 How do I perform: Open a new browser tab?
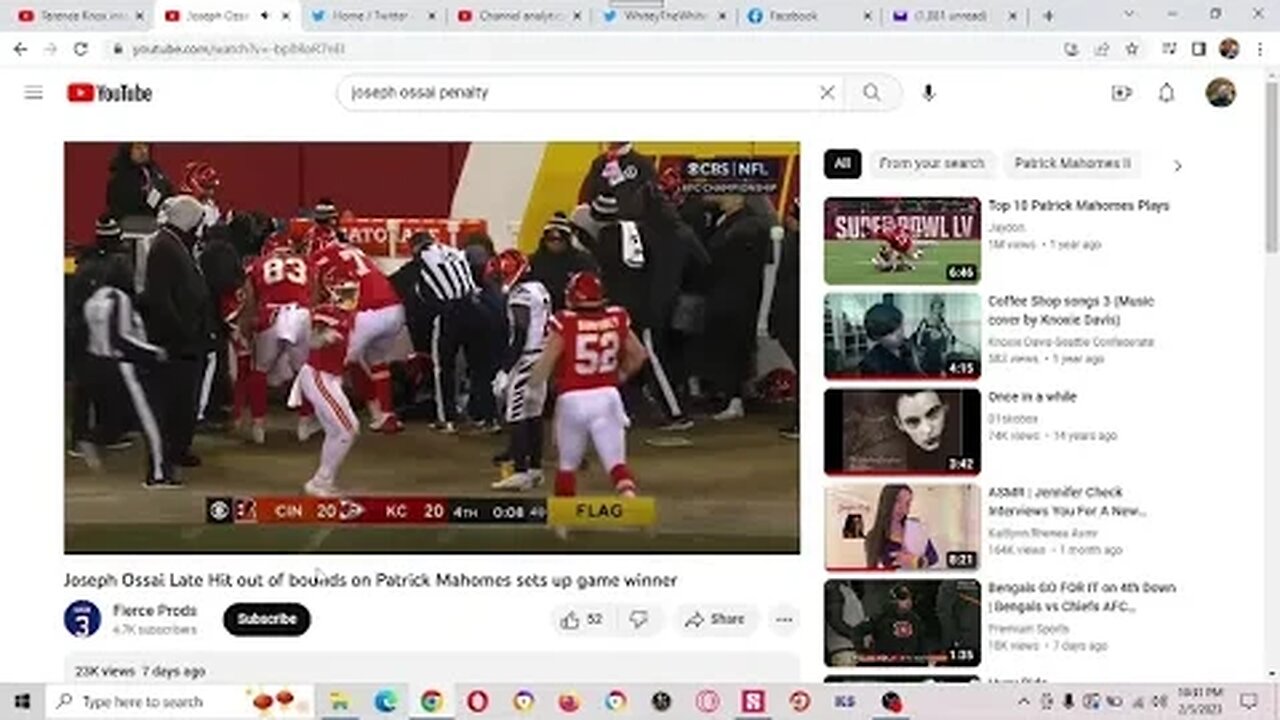point(1048,16)
